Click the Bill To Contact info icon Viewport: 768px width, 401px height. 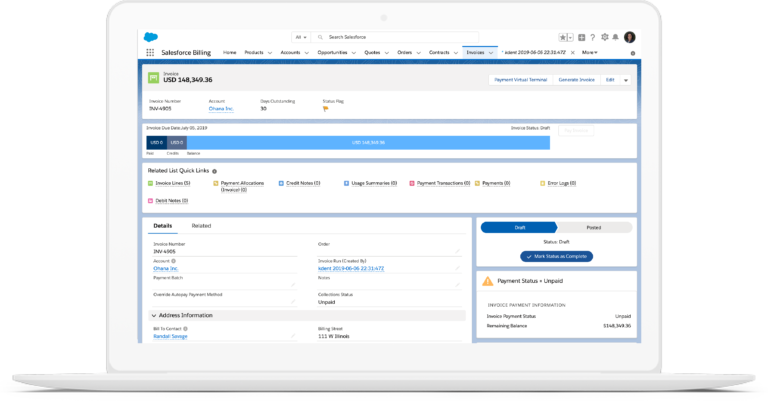coord(185,329)
